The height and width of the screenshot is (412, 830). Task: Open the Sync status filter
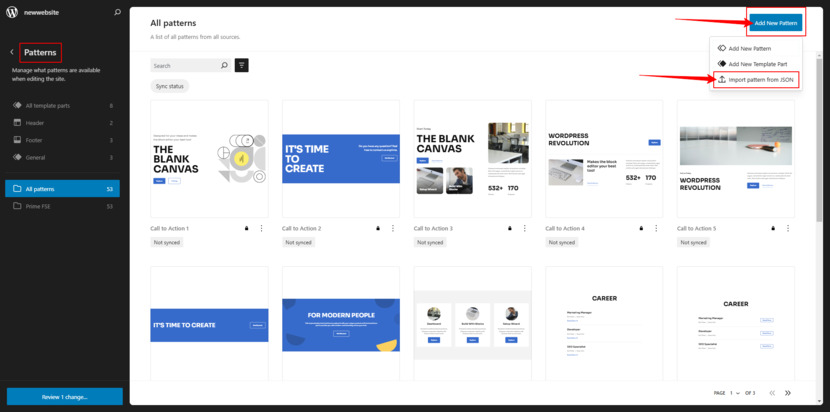point(169,86)
